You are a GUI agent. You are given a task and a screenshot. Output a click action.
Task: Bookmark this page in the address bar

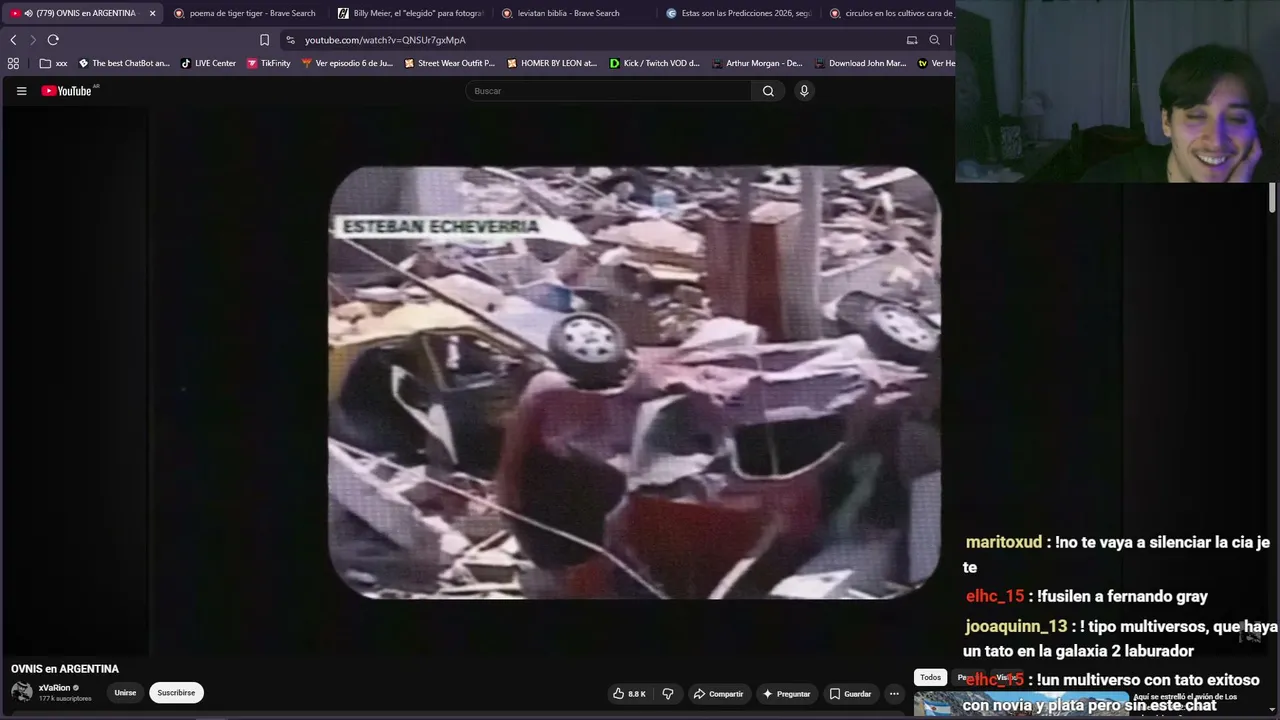(x=264, y=40)
